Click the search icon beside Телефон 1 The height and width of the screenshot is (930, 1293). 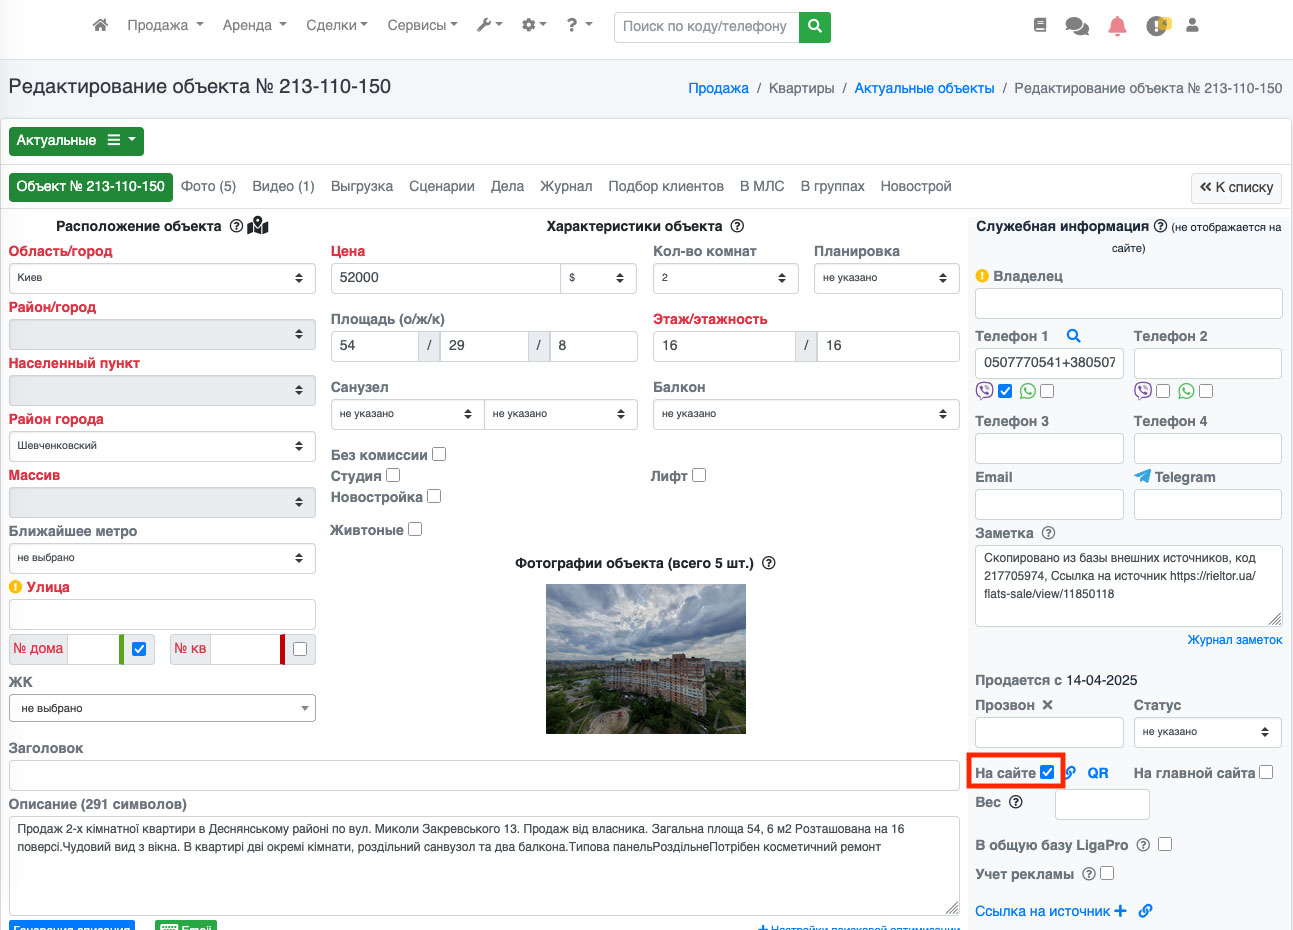(1073, 336)
